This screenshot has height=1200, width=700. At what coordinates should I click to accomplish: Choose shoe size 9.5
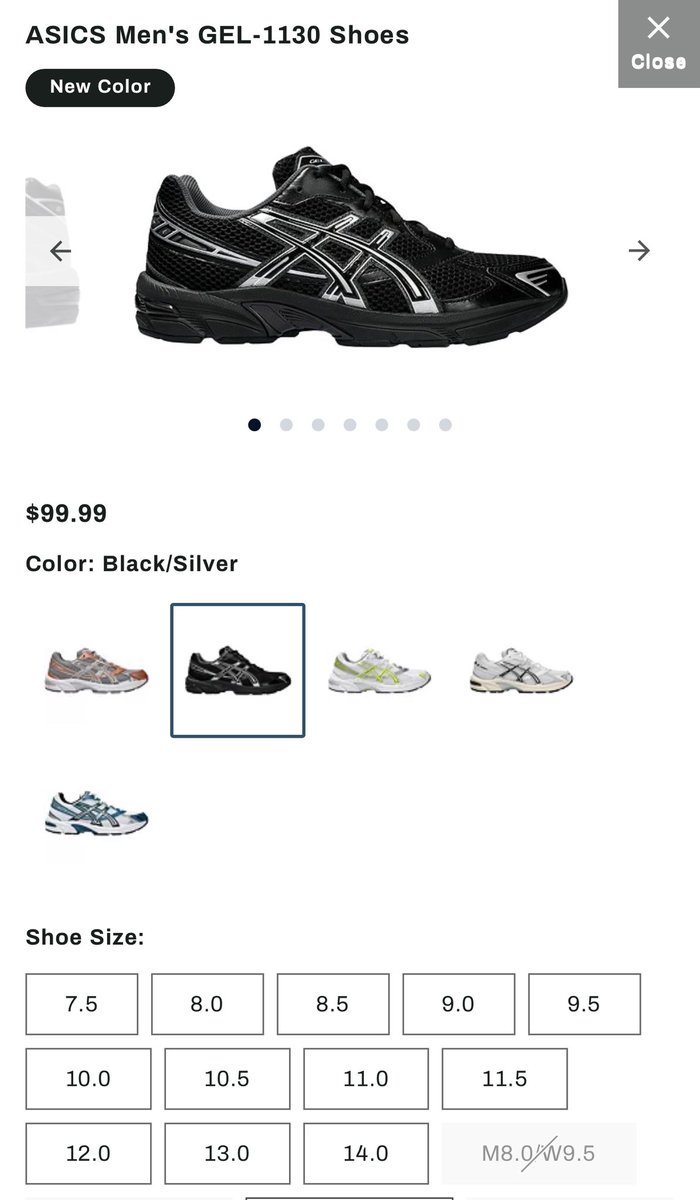pos(584,1004)
